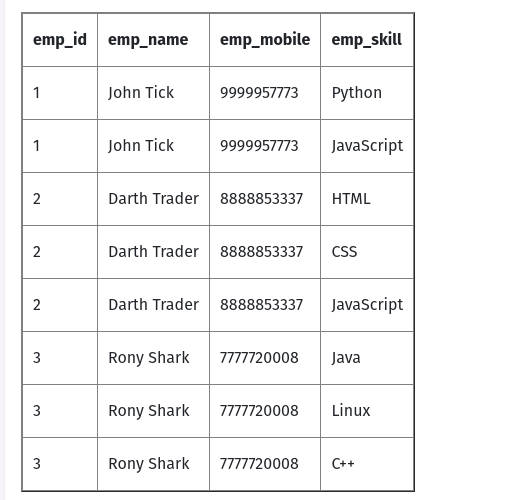Screen dimensions: 507x500
Task: Select the C++ skill cell
Action: [367, 464]
